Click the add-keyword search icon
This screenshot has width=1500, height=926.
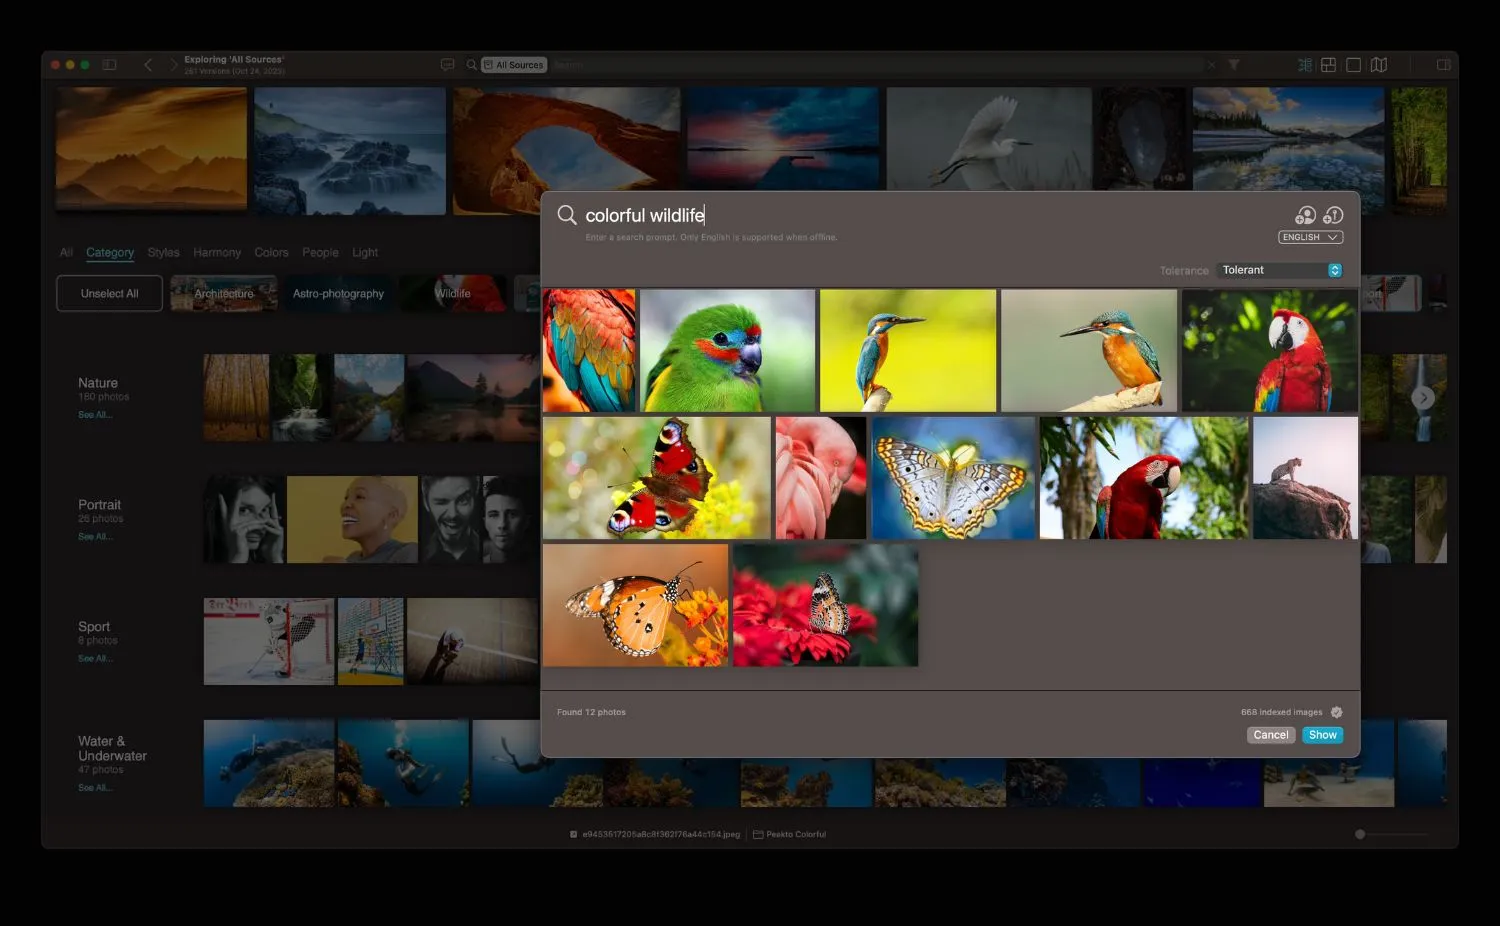click(1333, 215)
